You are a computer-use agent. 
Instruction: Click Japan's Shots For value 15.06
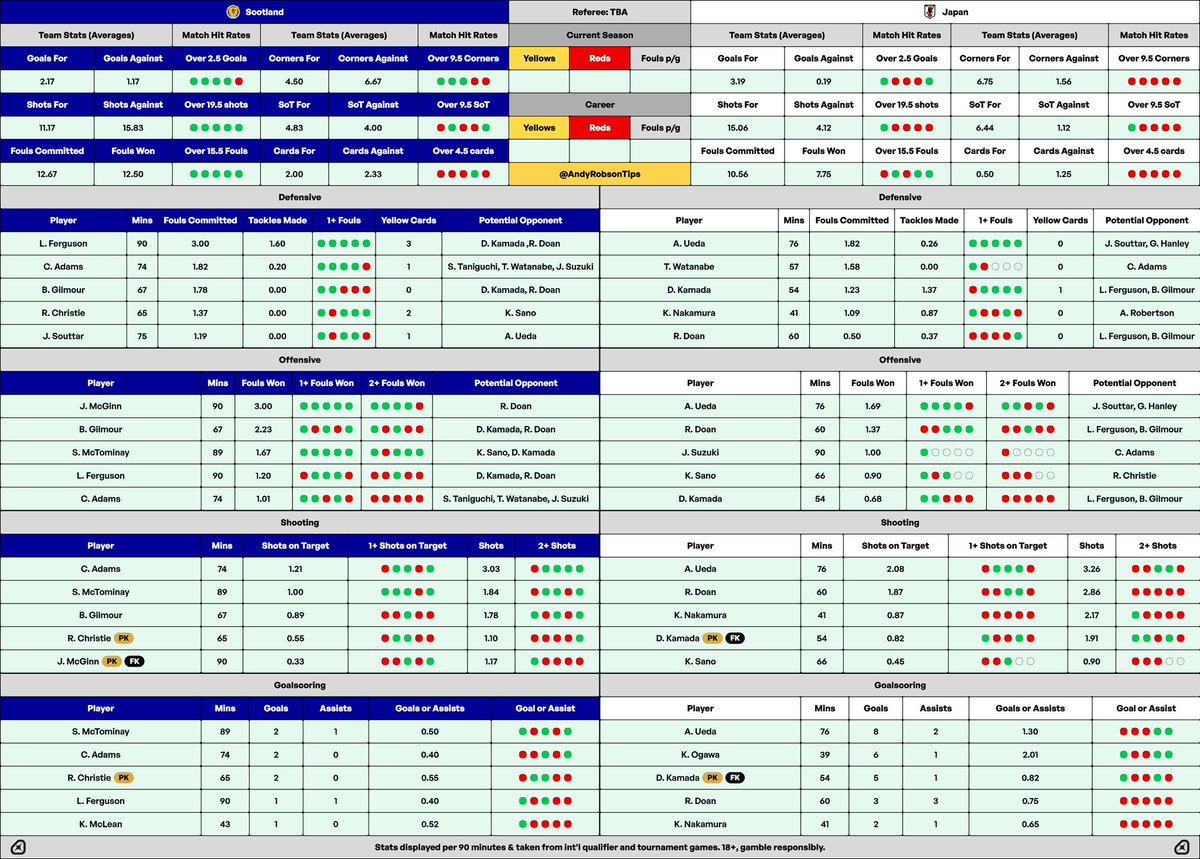click(738, 128)
